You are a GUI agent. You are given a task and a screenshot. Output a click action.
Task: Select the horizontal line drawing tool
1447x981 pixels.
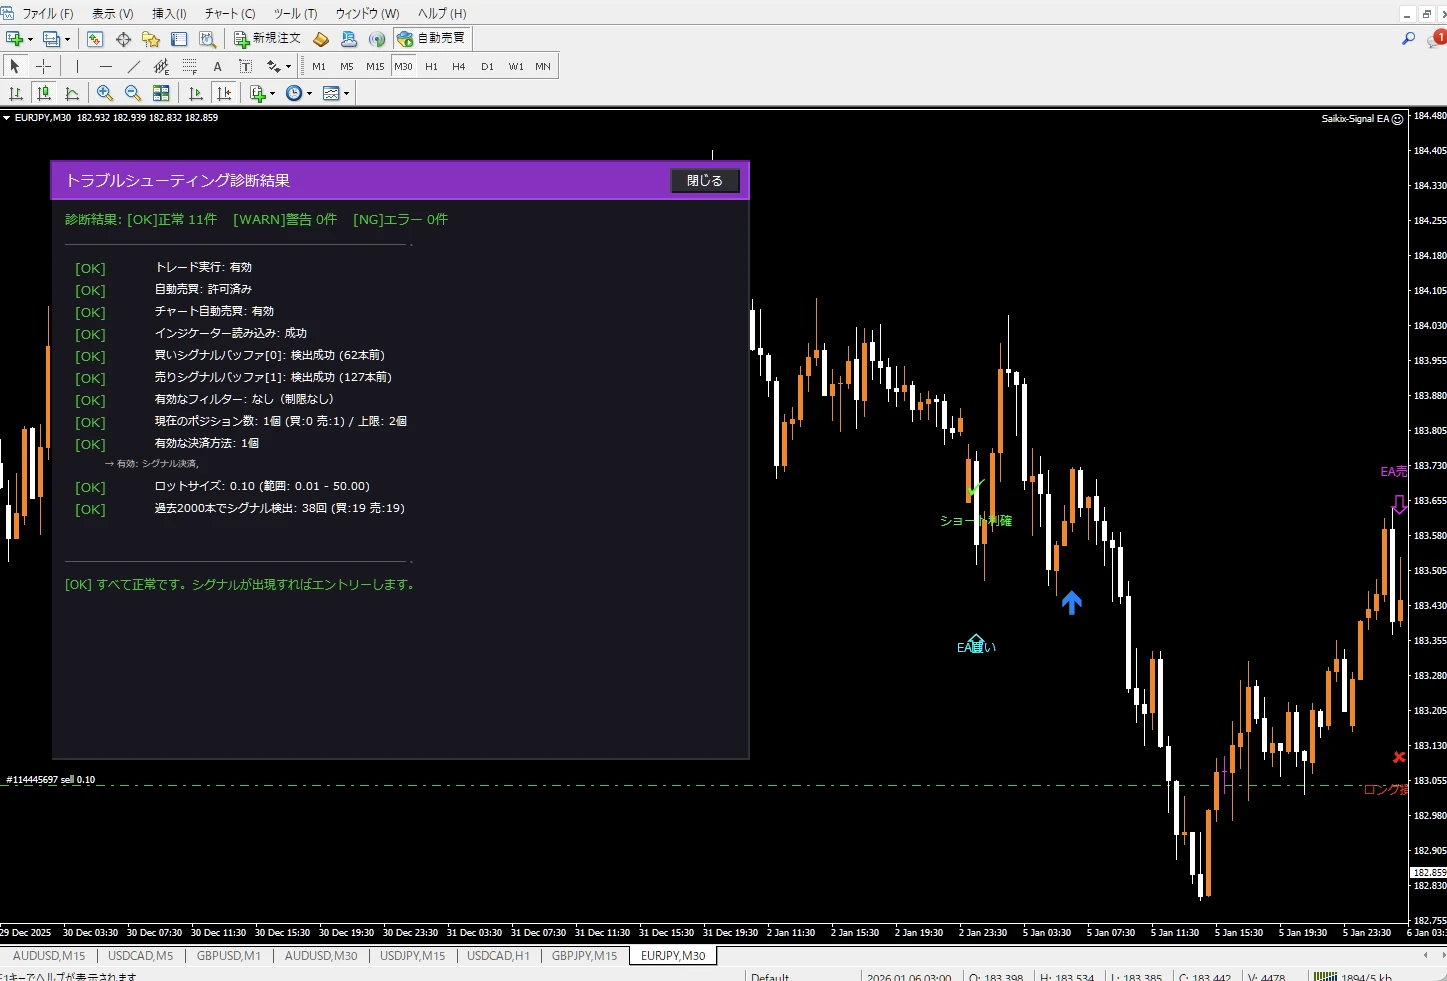pyautogui.click(x=106, y=66)
